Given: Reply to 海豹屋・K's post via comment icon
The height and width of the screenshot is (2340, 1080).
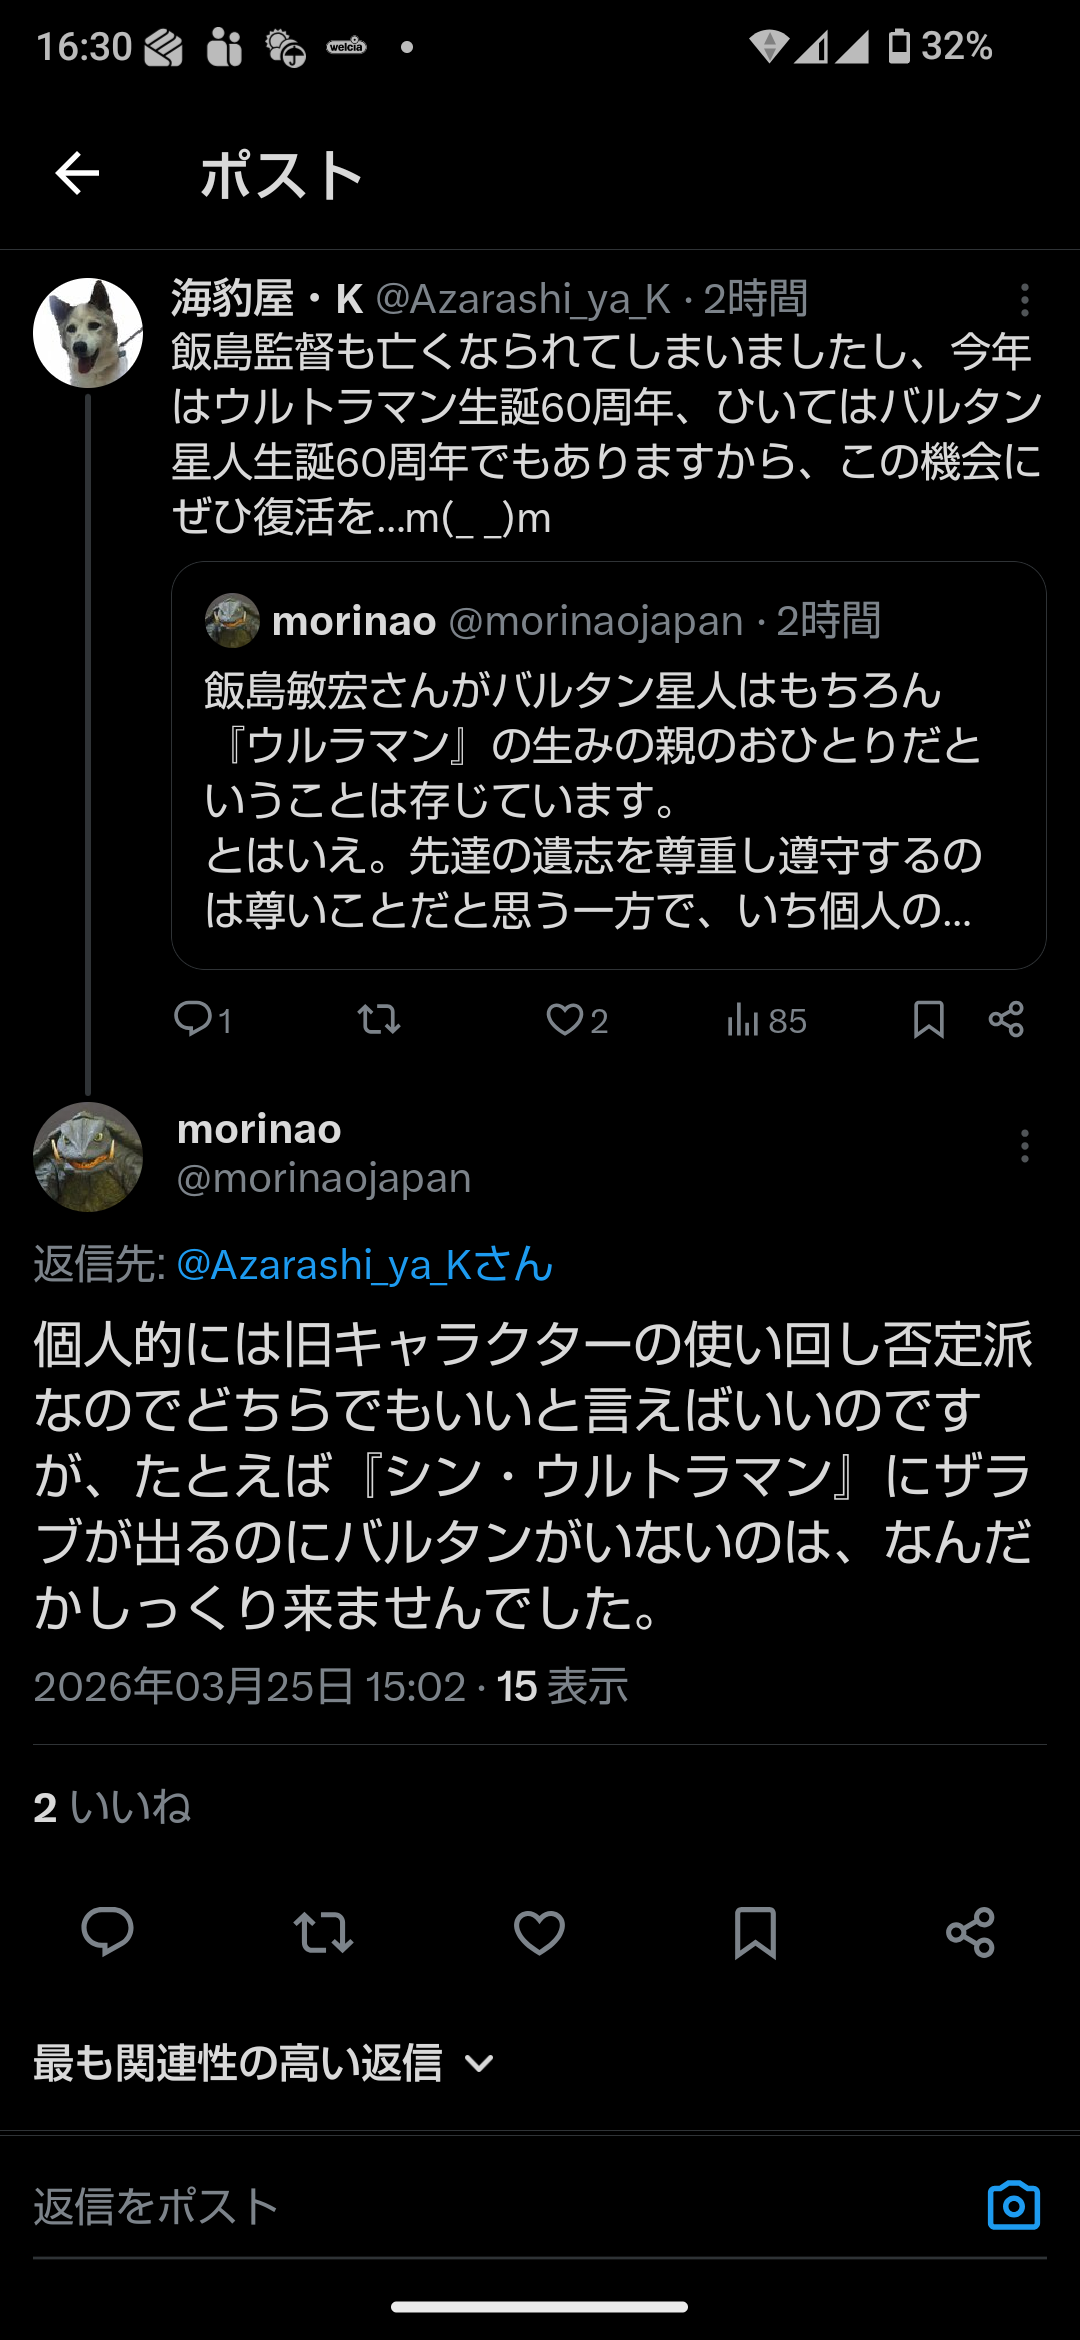Looking at the screenshot, I should pos(192,1019).
